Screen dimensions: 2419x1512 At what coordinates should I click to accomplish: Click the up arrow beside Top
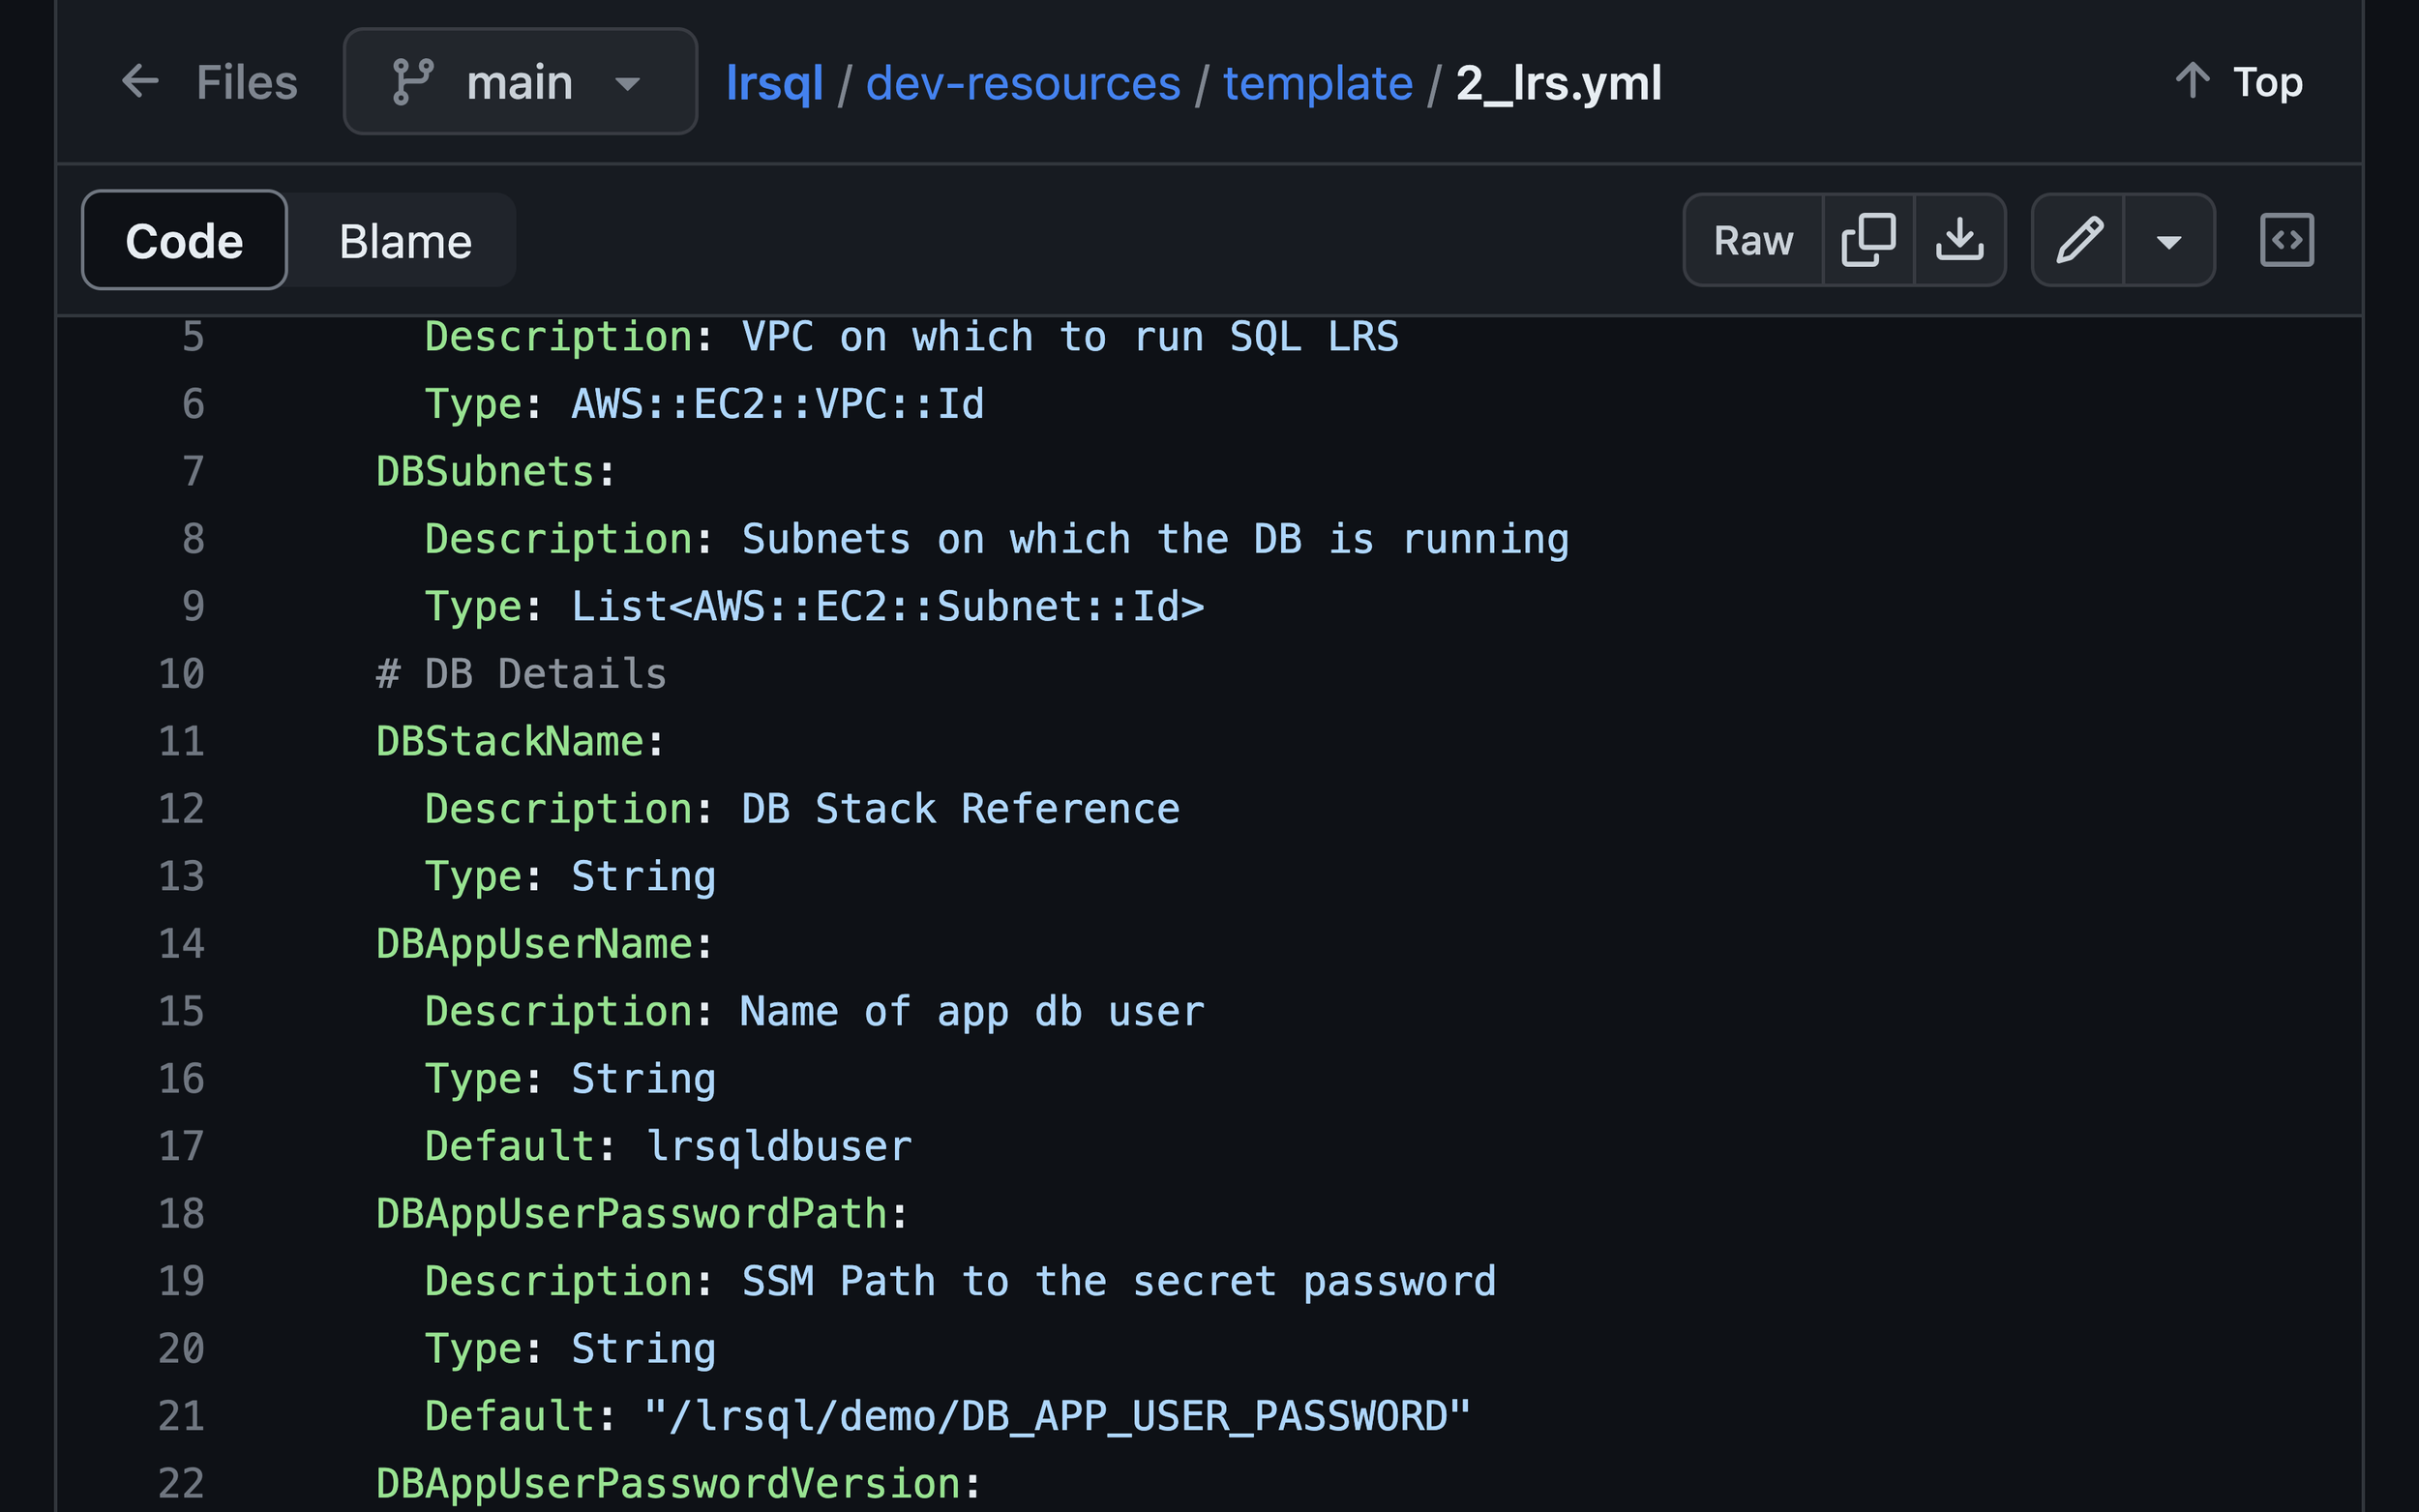[x=2191, y=81]
